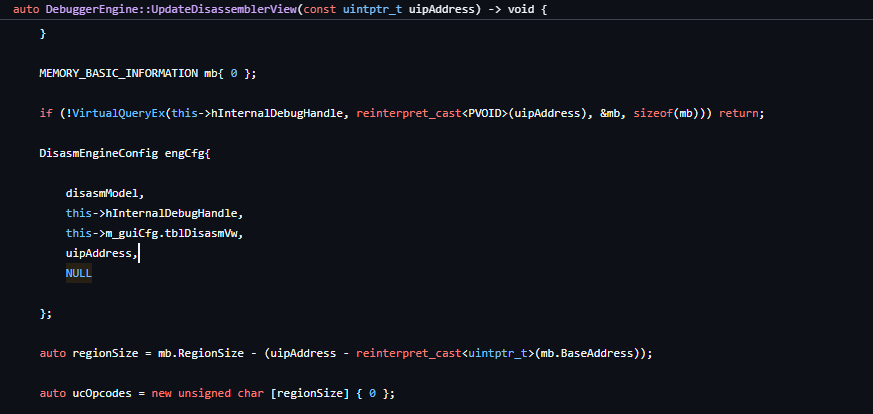Click 'reinterpret_cast<uintptr_t>' in the regionSize line

pyautogui.click(x=445, y=353)
